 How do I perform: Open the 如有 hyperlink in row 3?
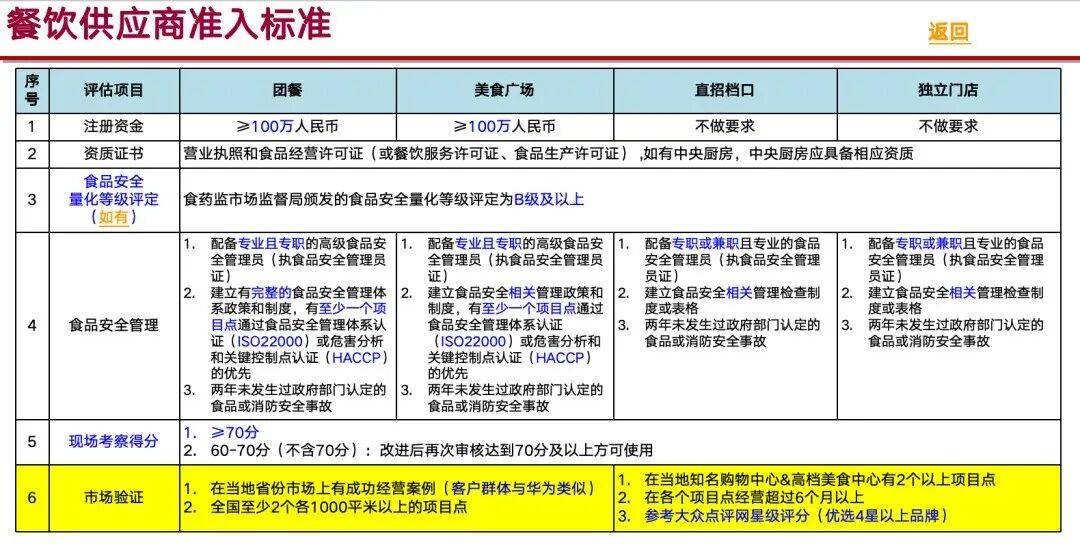(113, 217)
